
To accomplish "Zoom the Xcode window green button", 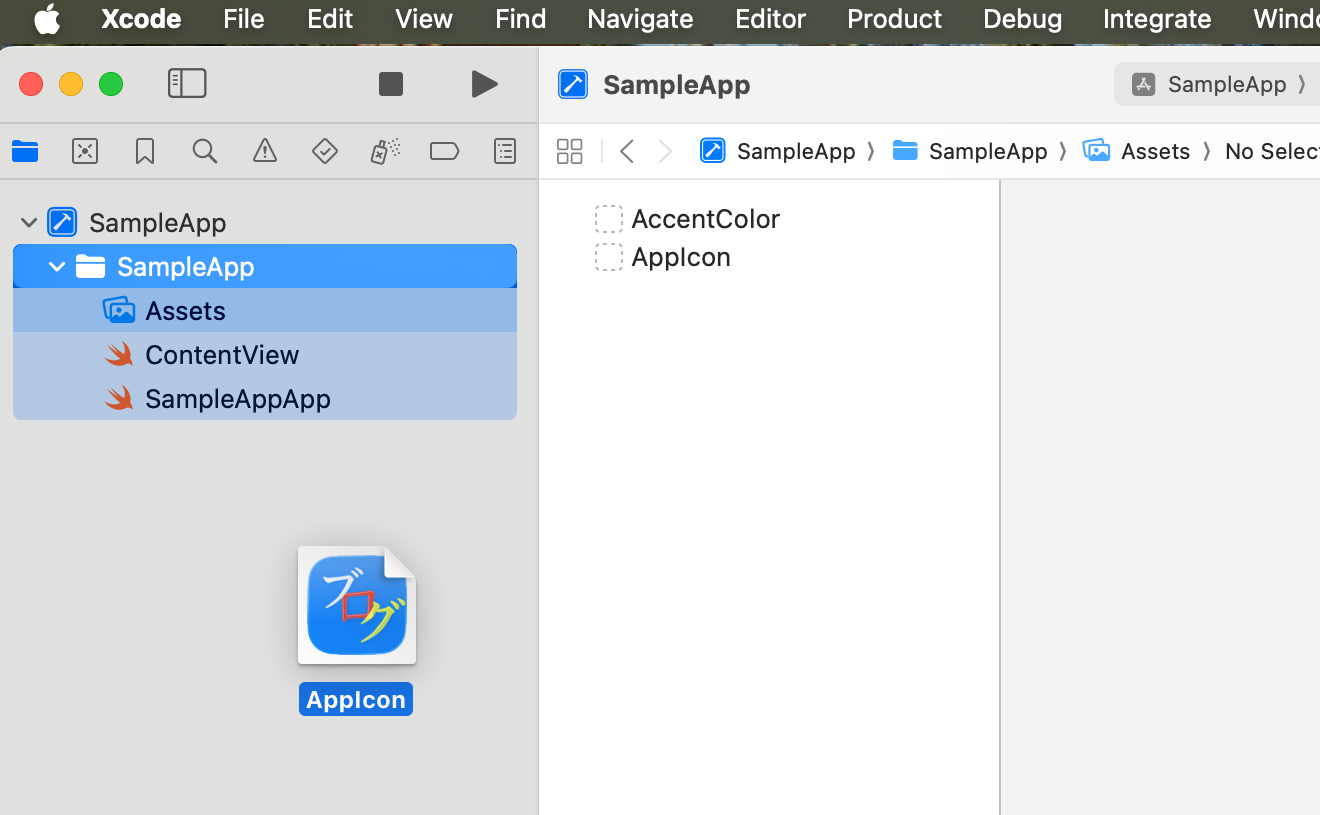I will point(111,84).
